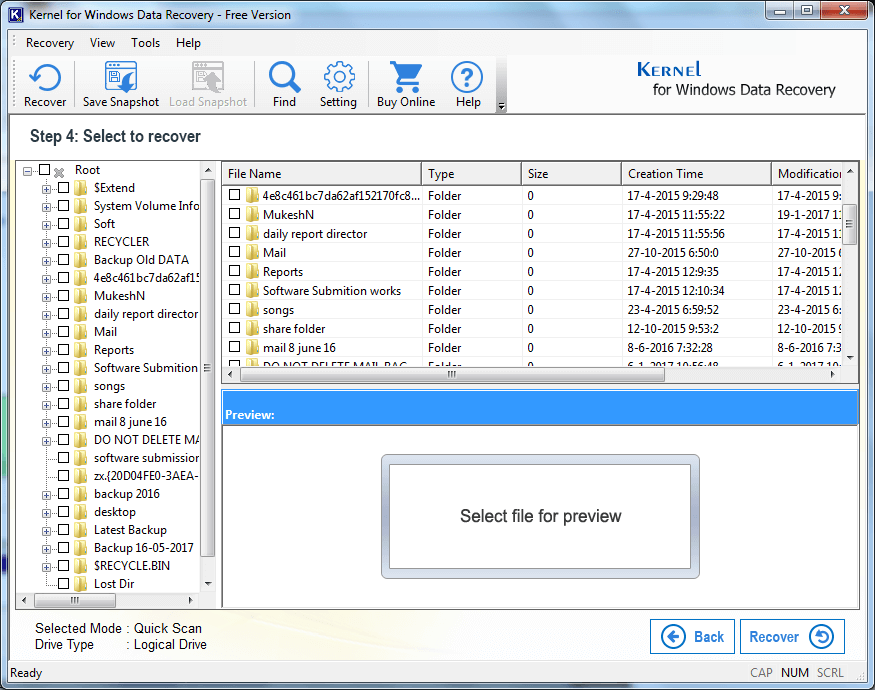Check the Backup 16-05-2017 tree checkbox
The width and height of the screenshot is (875, 690).
(64, 548)
